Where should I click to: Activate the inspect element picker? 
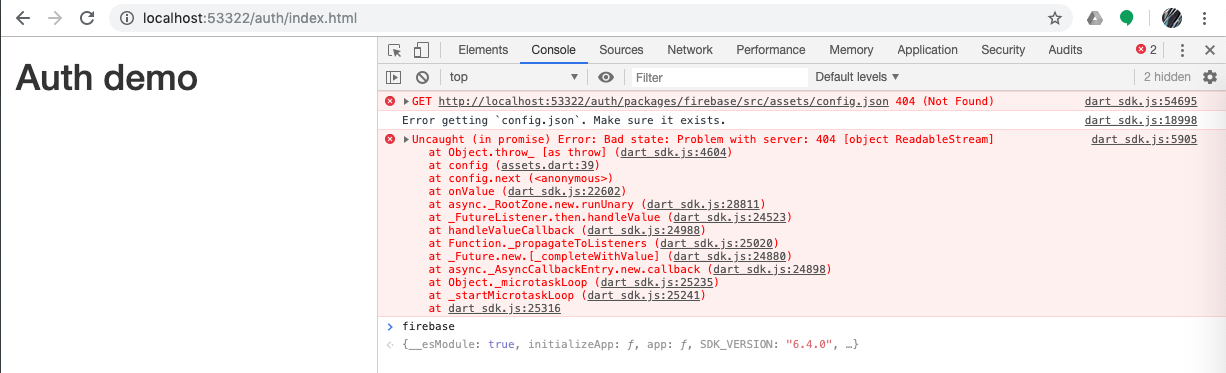tap(395, 50)
